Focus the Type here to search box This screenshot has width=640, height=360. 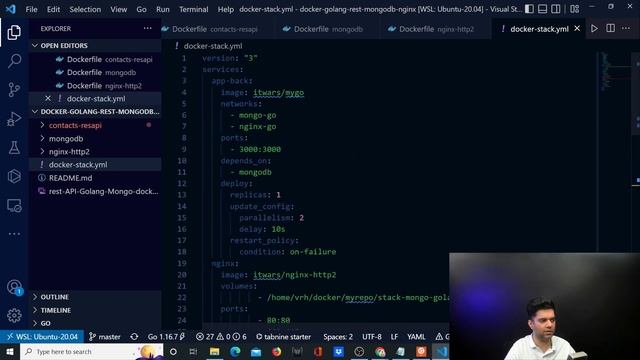(91, 351)
